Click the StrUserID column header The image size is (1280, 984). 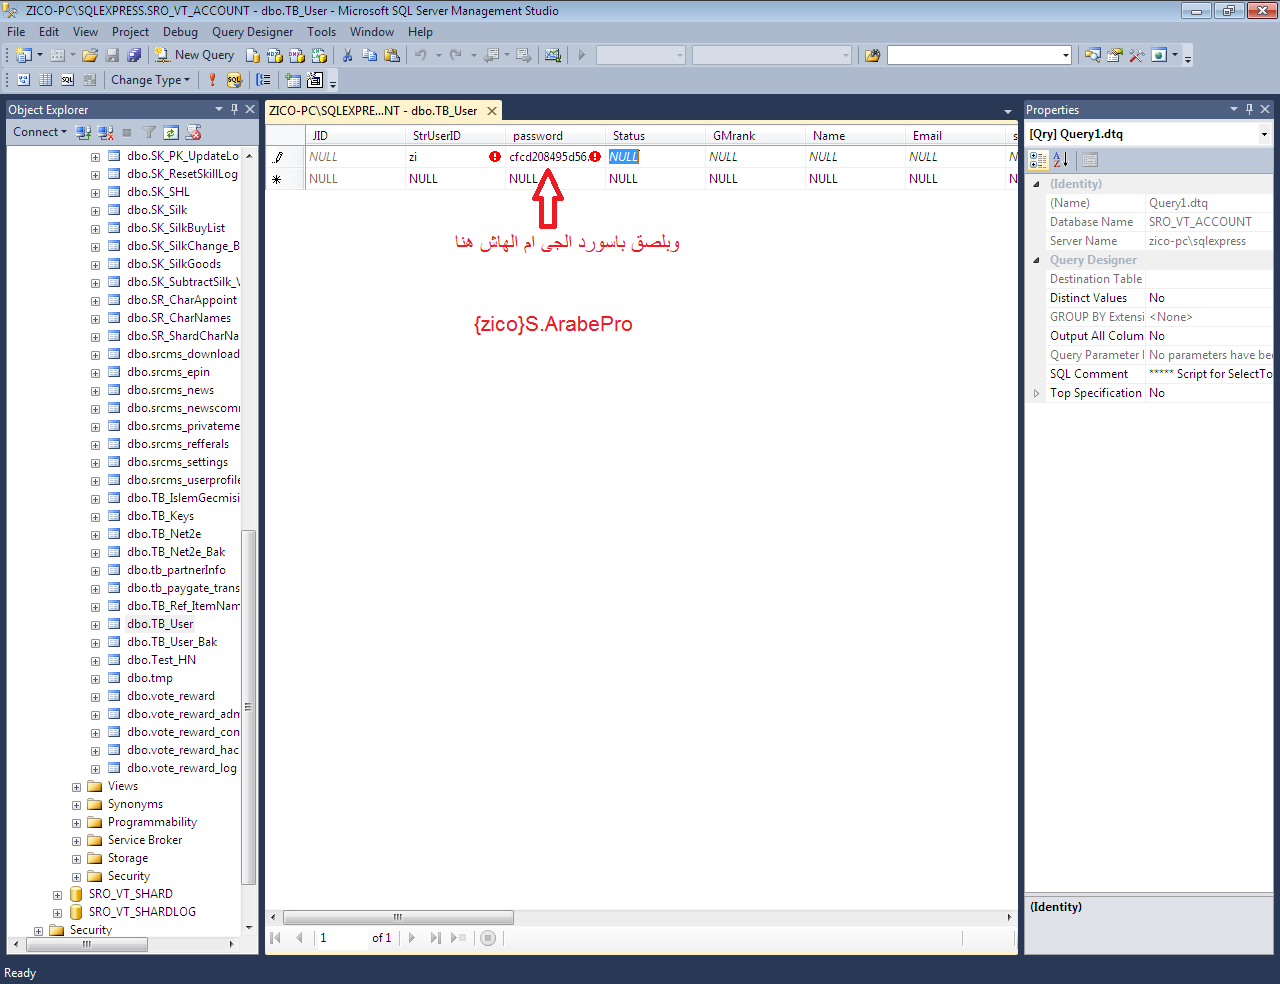click(455, 136)
